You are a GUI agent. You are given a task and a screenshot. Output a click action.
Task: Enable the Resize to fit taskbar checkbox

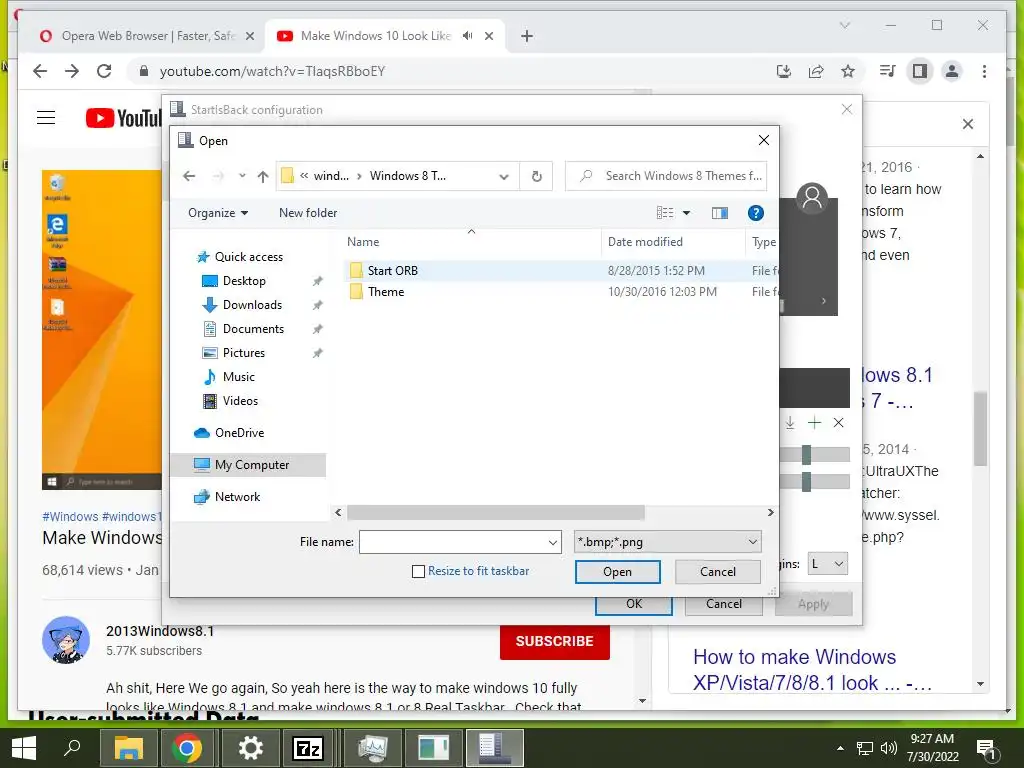point(419,571)
